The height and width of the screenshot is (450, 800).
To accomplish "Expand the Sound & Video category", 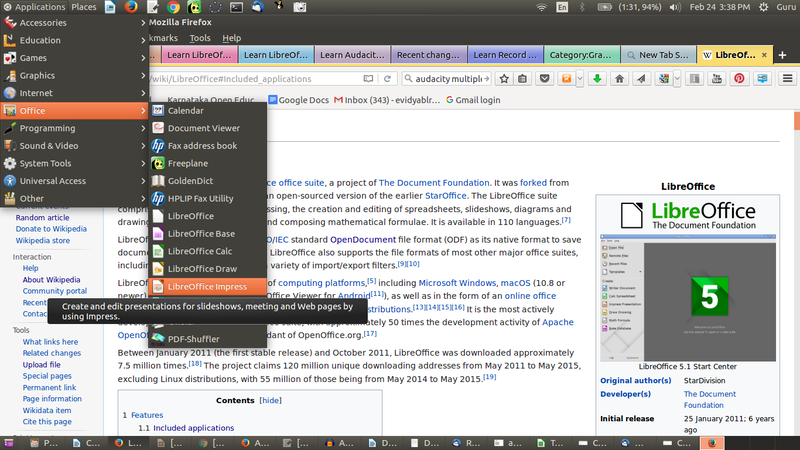I will pyautogui.click(x=74, y=146).
